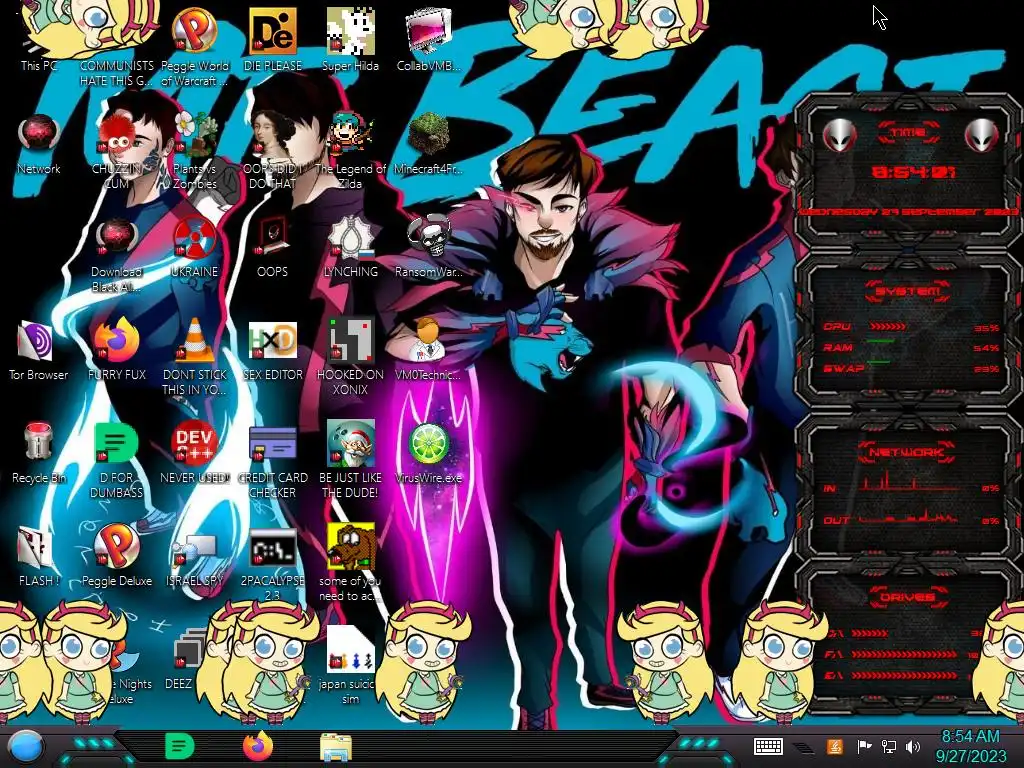Open the FURRY FUX Firefox shortcut

pos(116,350)
